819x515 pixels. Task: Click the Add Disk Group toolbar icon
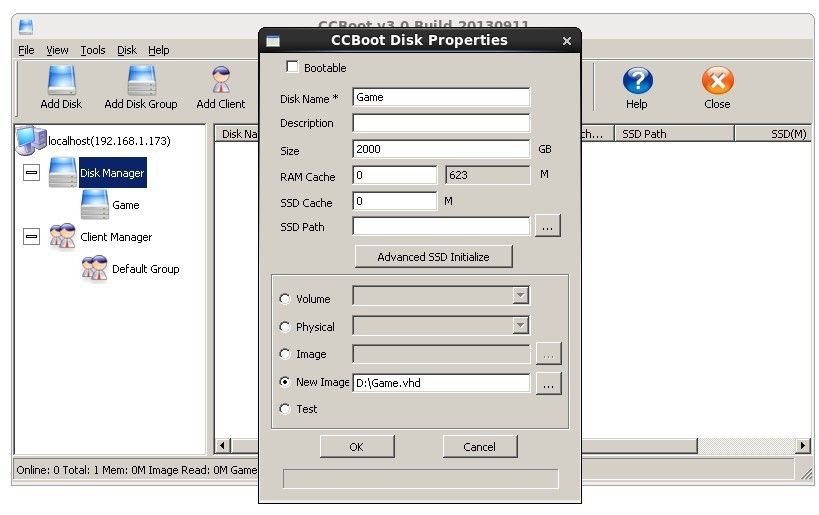[x=142, y=80]
